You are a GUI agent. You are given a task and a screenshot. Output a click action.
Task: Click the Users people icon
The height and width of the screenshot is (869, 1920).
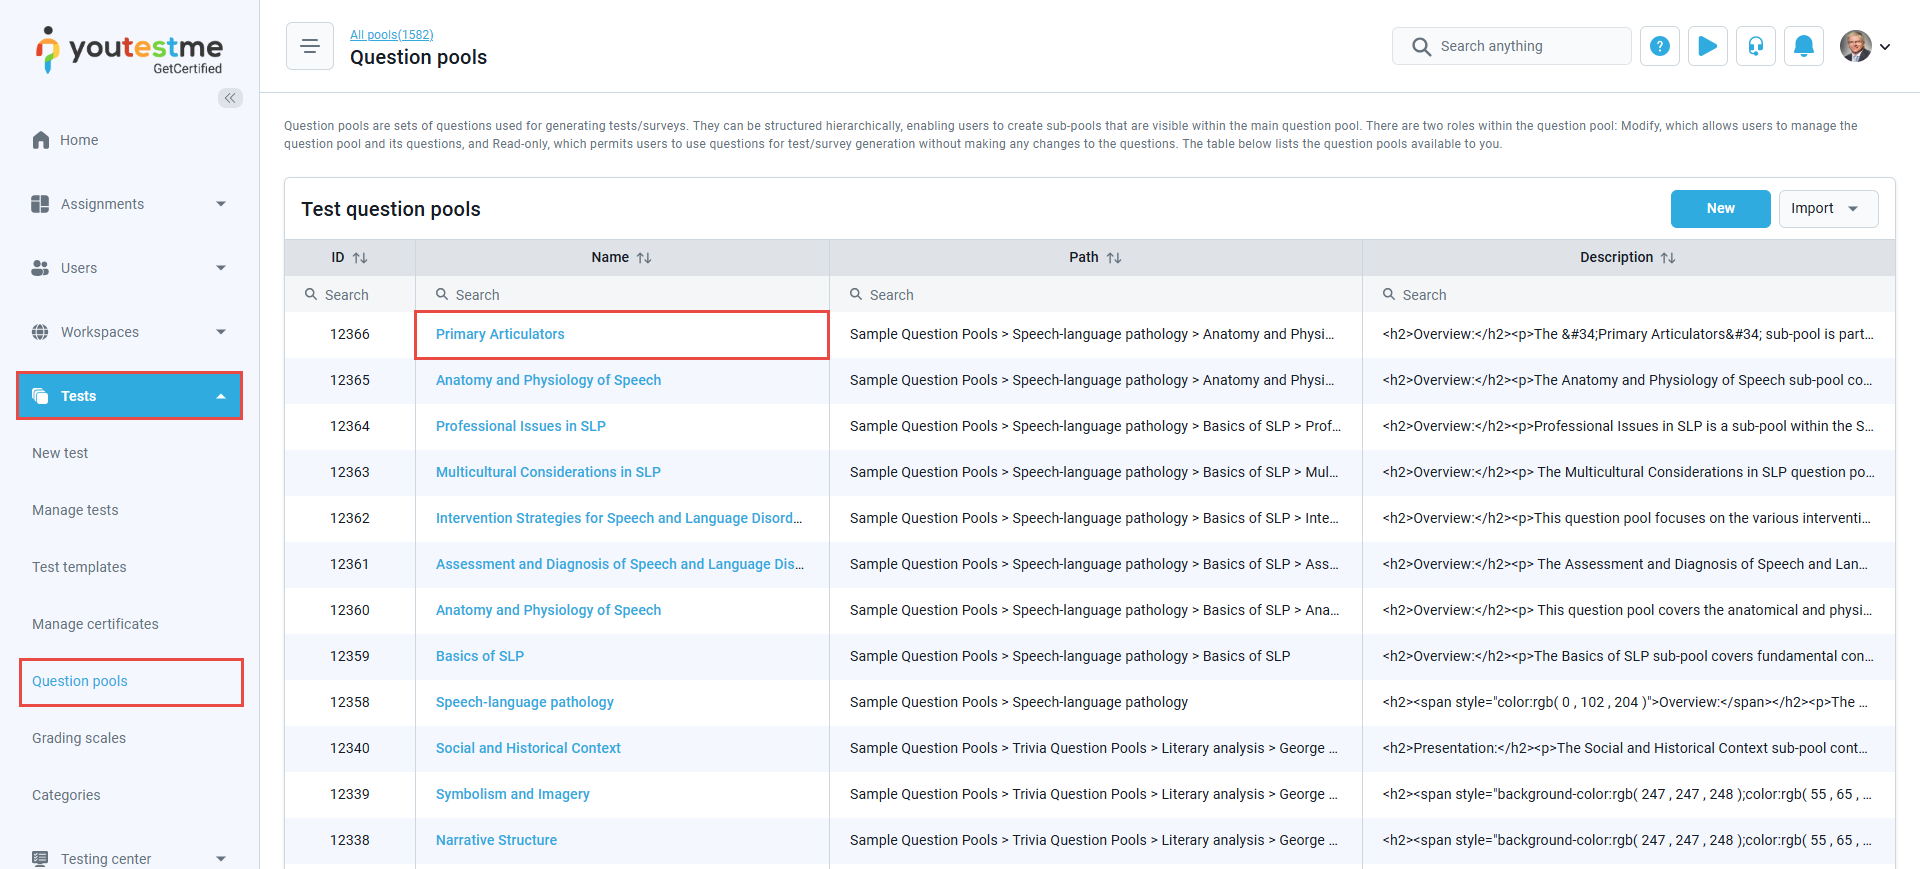click(x=40, y=268)
